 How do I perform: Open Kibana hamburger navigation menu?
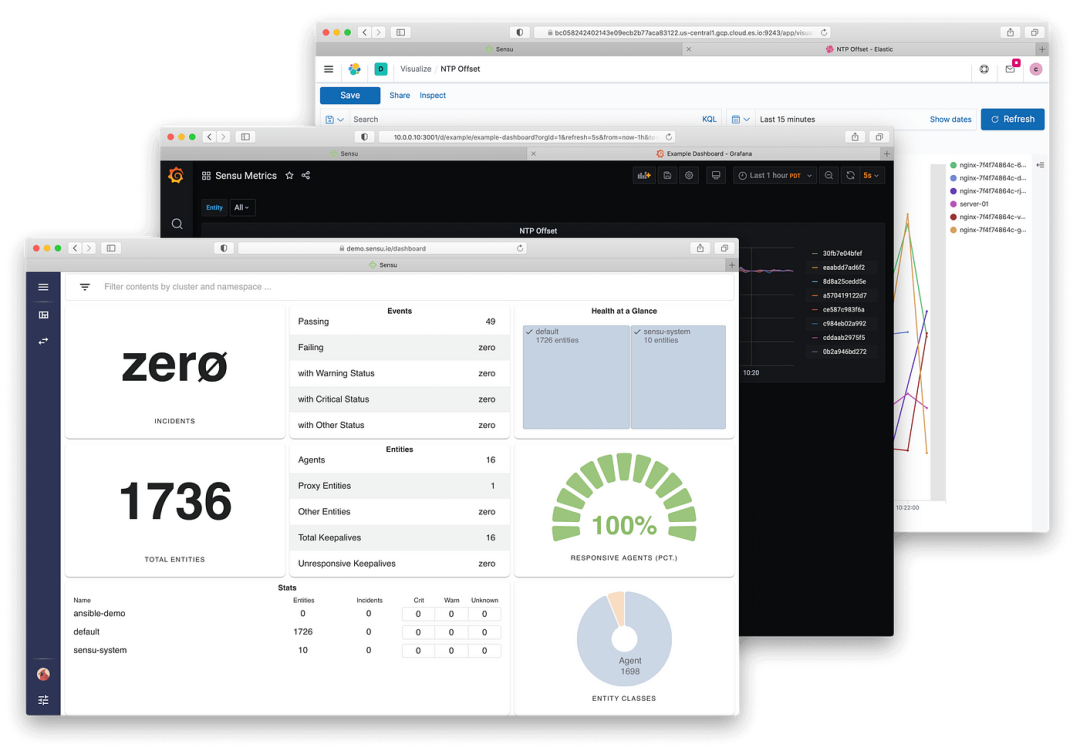pyautogui.click(x=329, y=69)
